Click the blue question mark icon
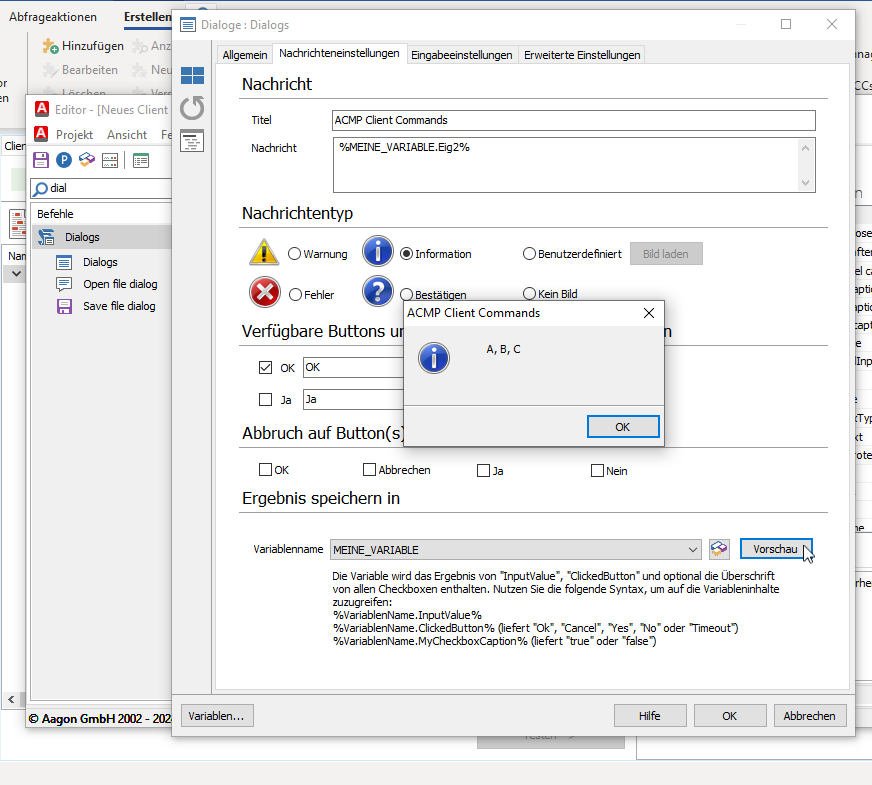 378,291
